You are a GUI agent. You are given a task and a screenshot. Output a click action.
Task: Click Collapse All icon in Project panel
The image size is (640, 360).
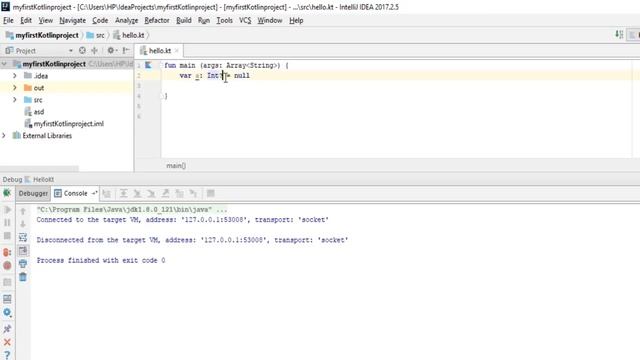click(x=94, y=50)
